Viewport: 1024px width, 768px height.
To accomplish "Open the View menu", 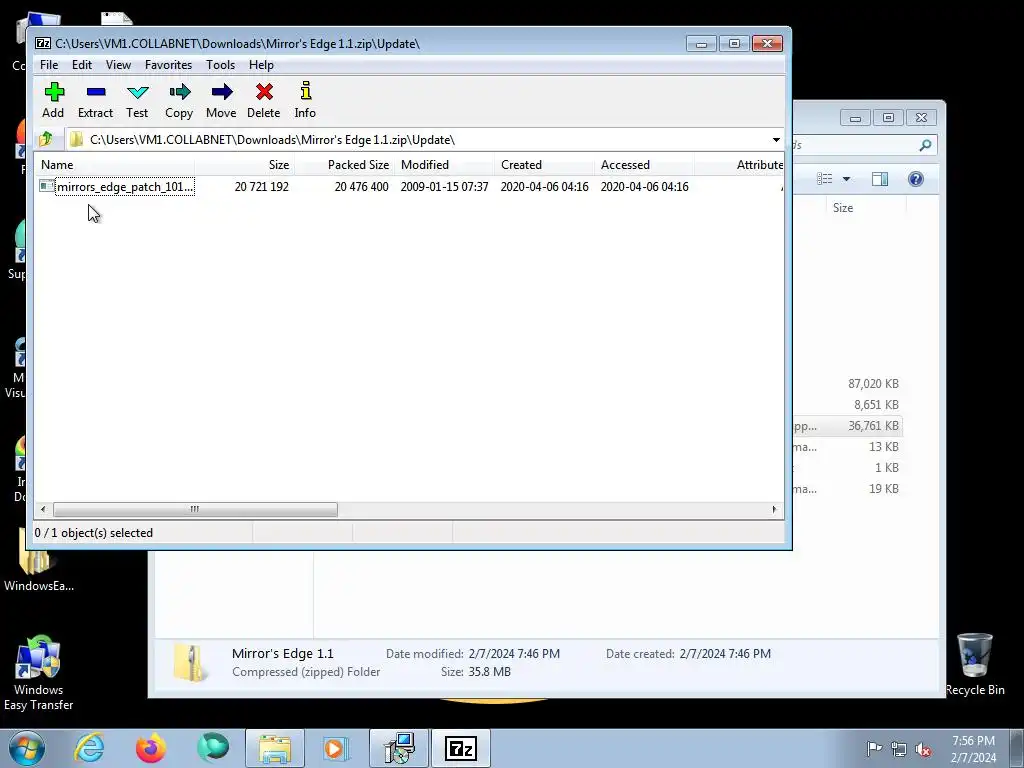I will pos(118,65).
